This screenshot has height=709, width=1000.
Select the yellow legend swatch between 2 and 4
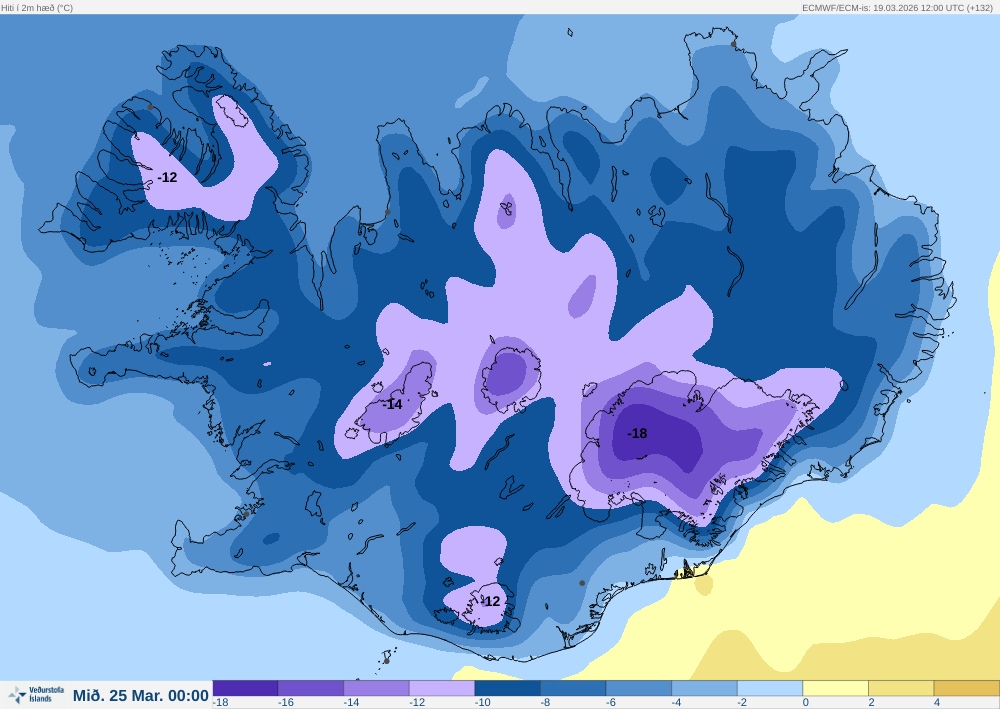(x=901, y=688)
